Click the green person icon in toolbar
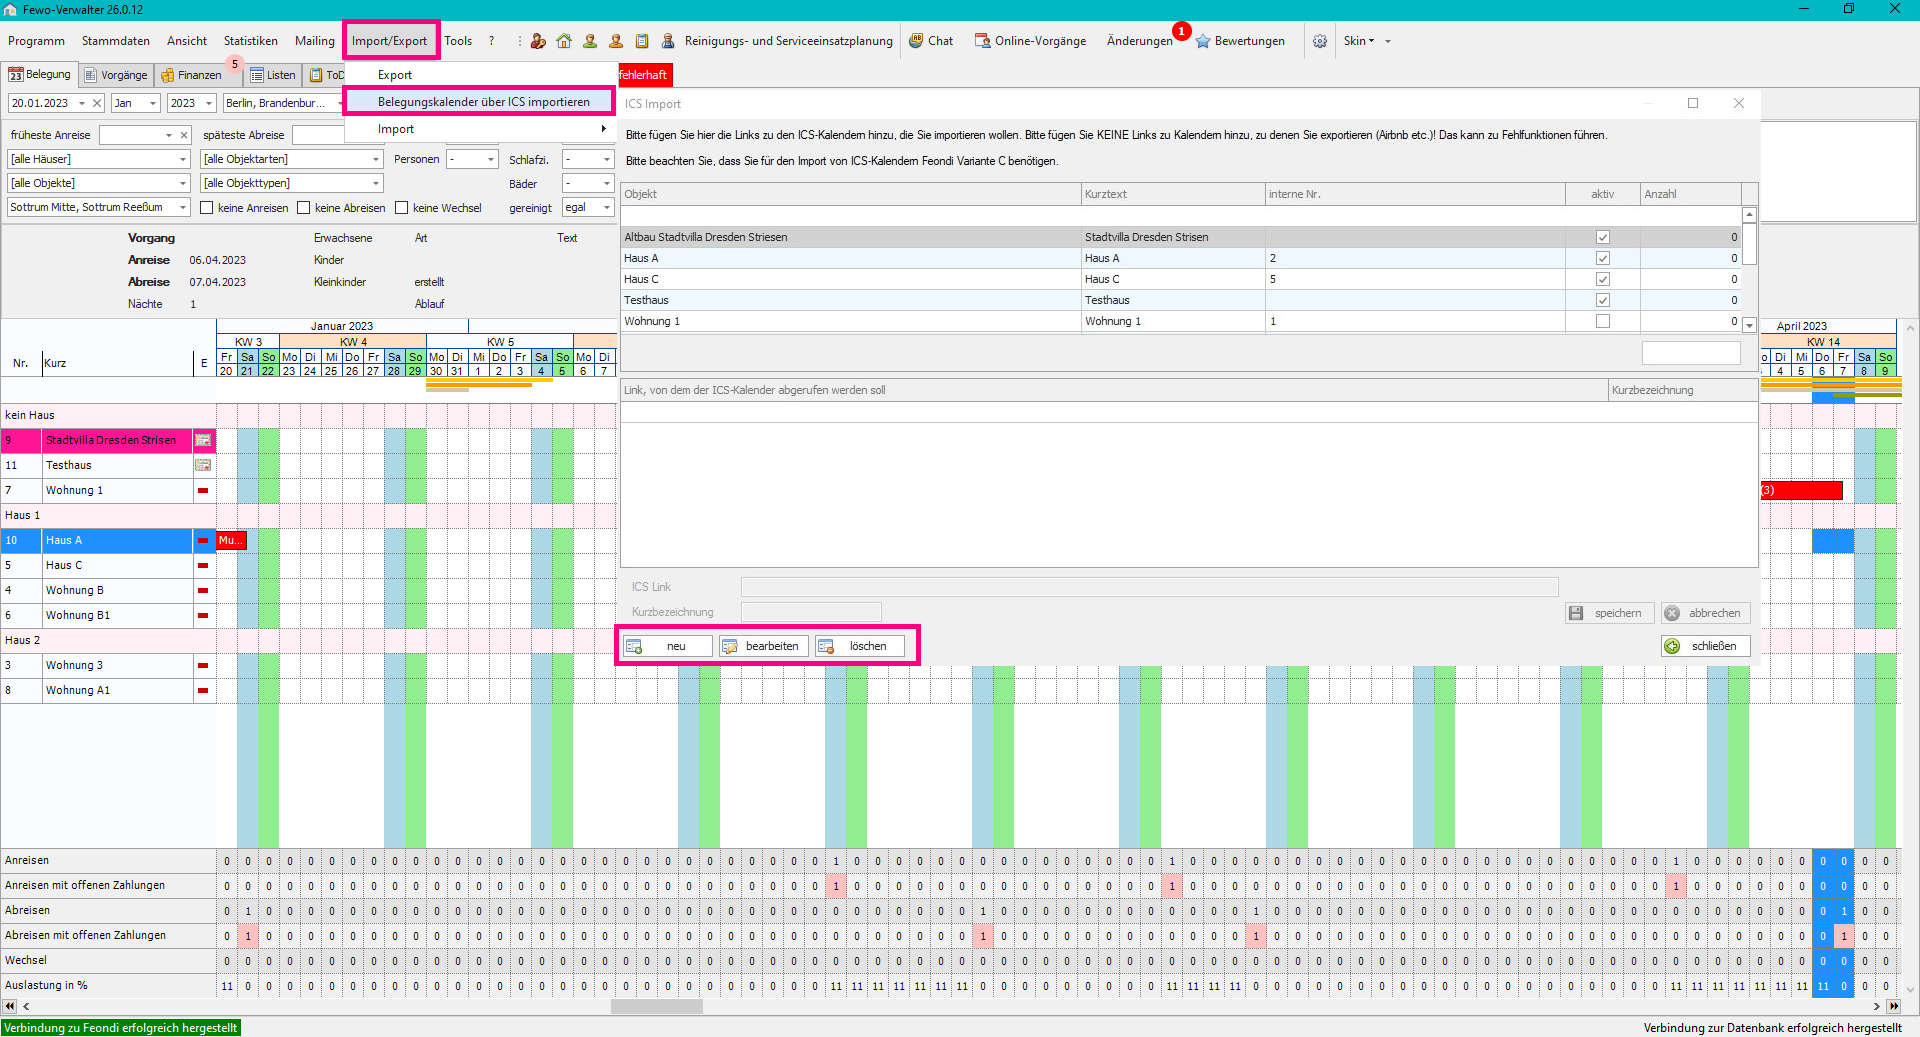This screenshot has height=1037, width=1920. (590, 41)
